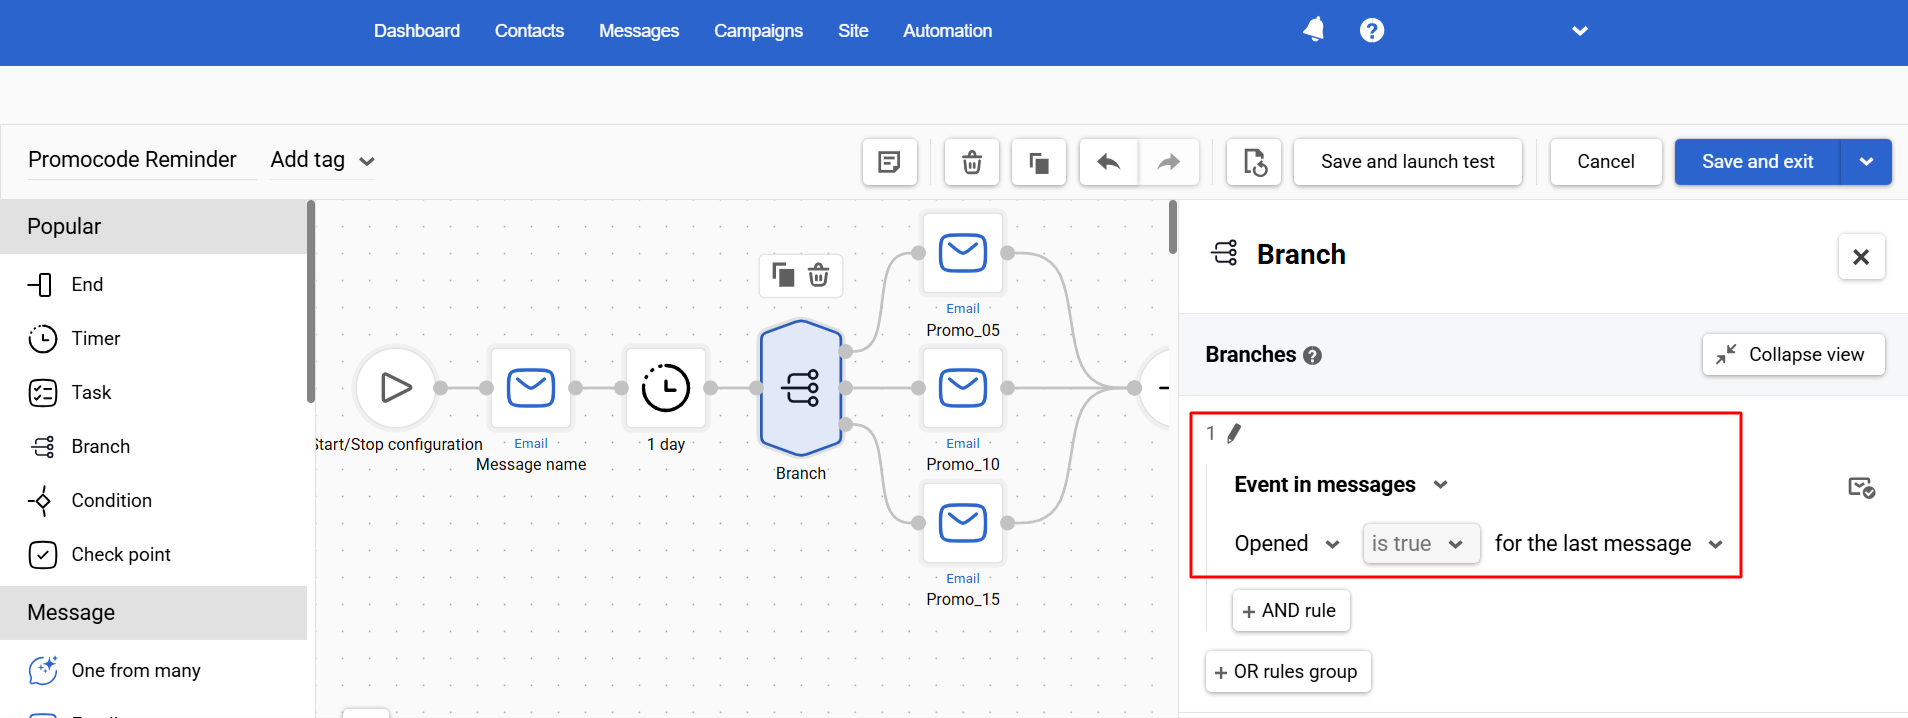
Task: Open the notifications bell
Action: 1314,30
